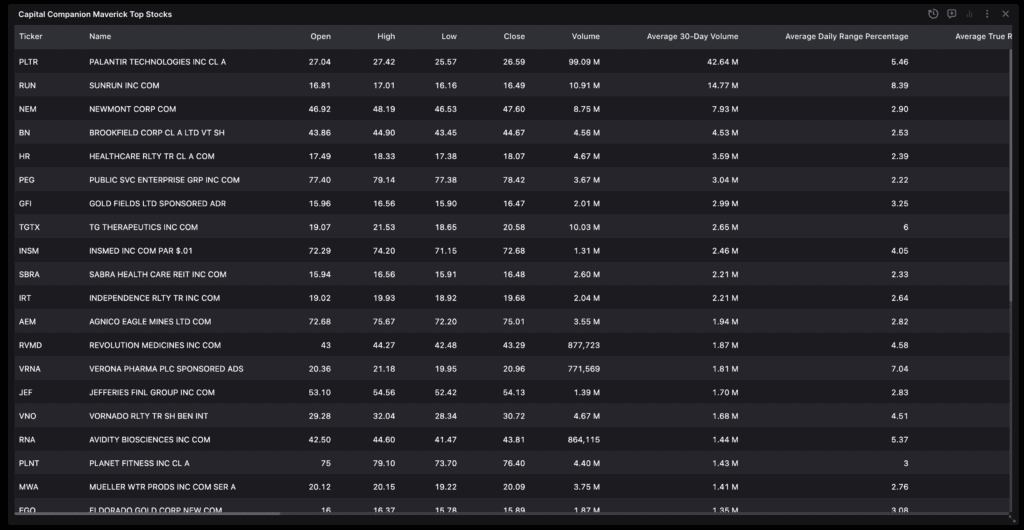
Task: Sort by the Open column header
Action: pos(320,37)
